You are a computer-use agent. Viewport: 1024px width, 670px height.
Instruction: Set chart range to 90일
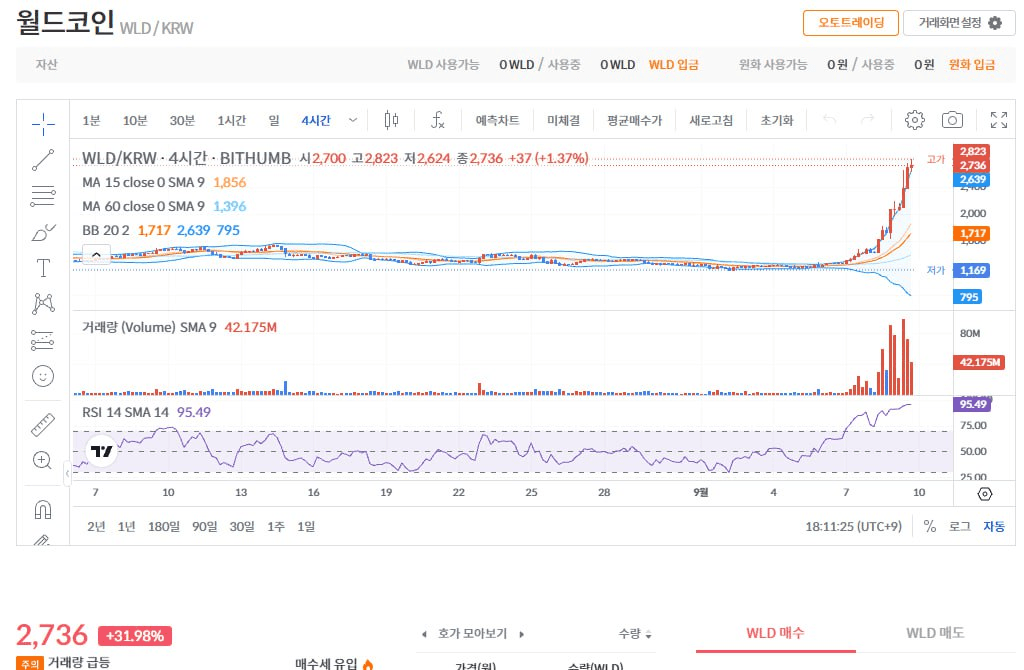pyautogui.click(x=204, y=526)
